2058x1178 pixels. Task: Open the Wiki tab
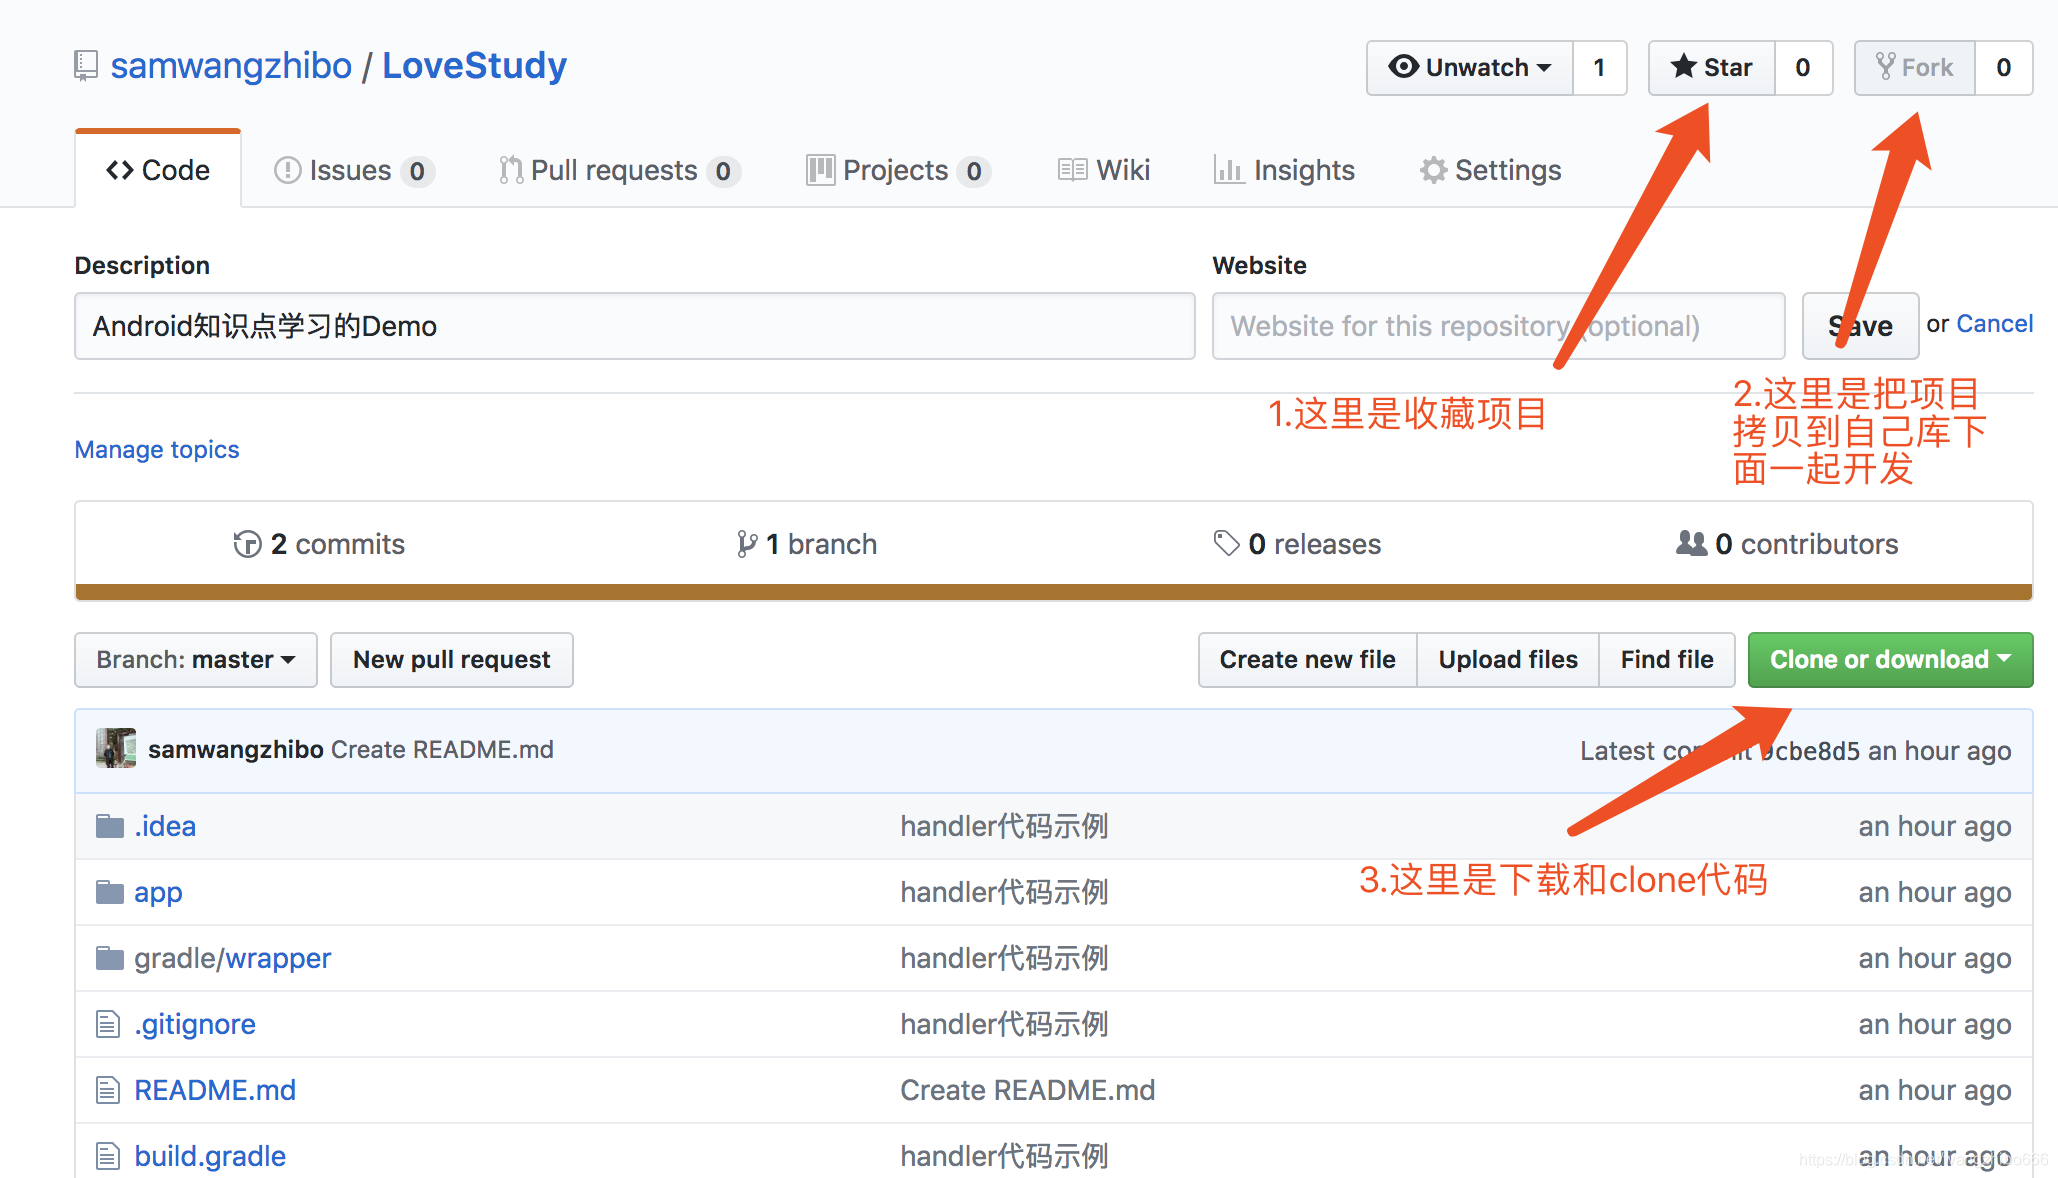[1104, 170]
